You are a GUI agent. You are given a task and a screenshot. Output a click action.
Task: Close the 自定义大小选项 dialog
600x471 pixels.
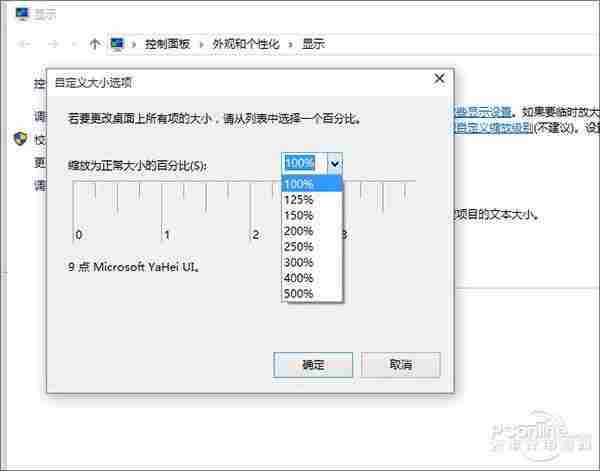coord(439,79)
